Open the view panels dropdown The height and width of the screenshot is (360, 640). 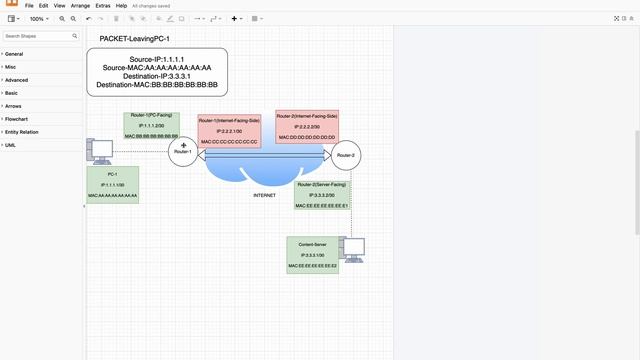(x=13, y=19)
